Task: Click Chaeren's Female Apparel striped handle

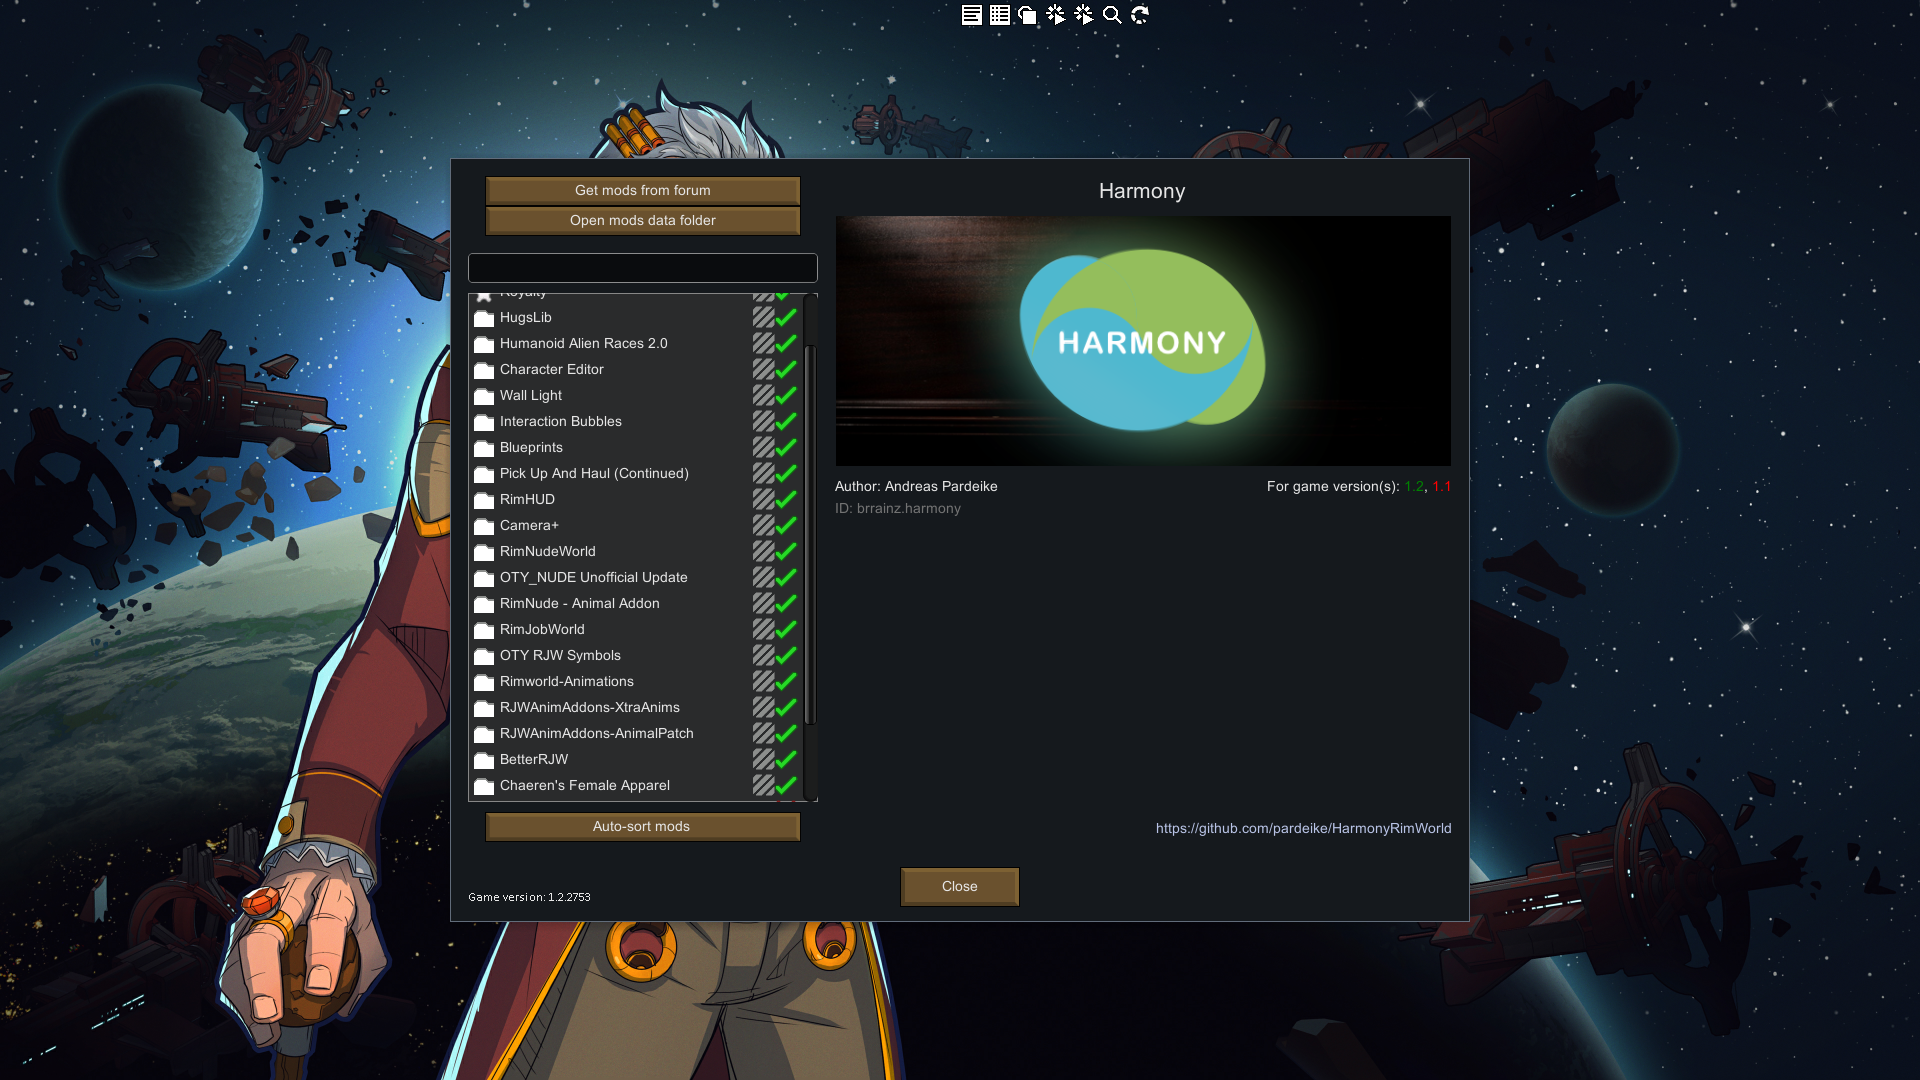Action: tap(763, 785)
